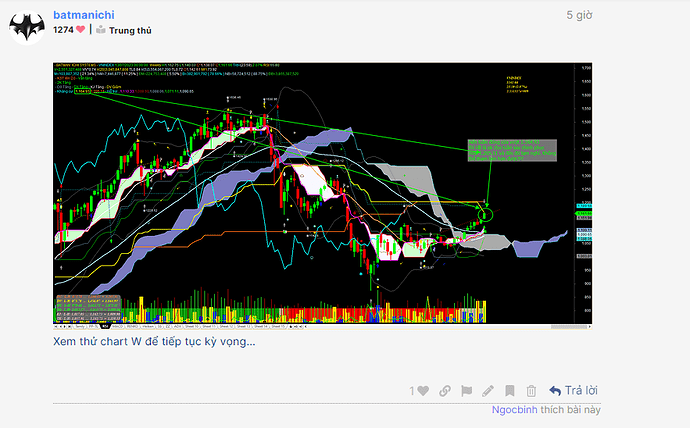Screen dimensions: 690x428
Task: Copy the post link with chain icon
Action: 445,391
